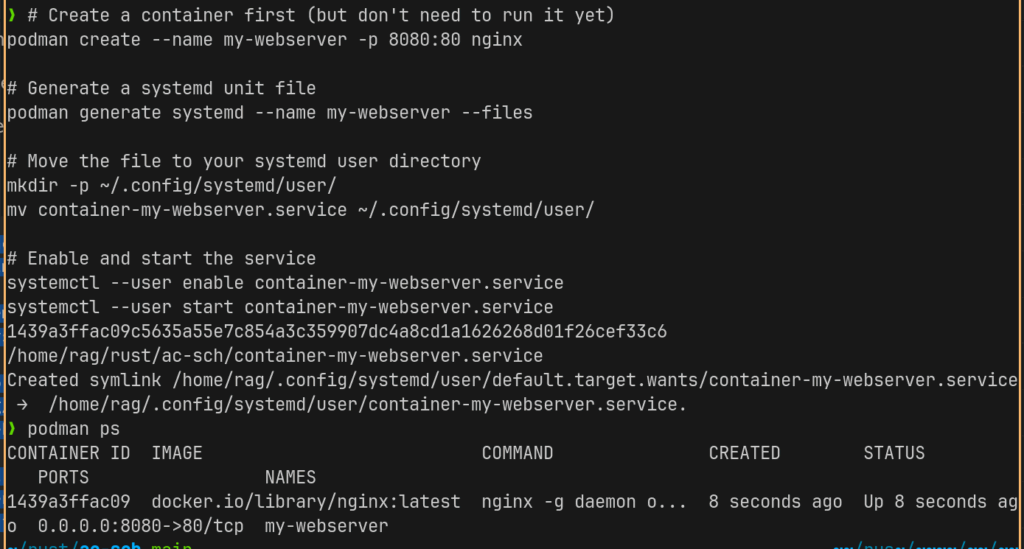Click the NAMES column header

(291, 477)
